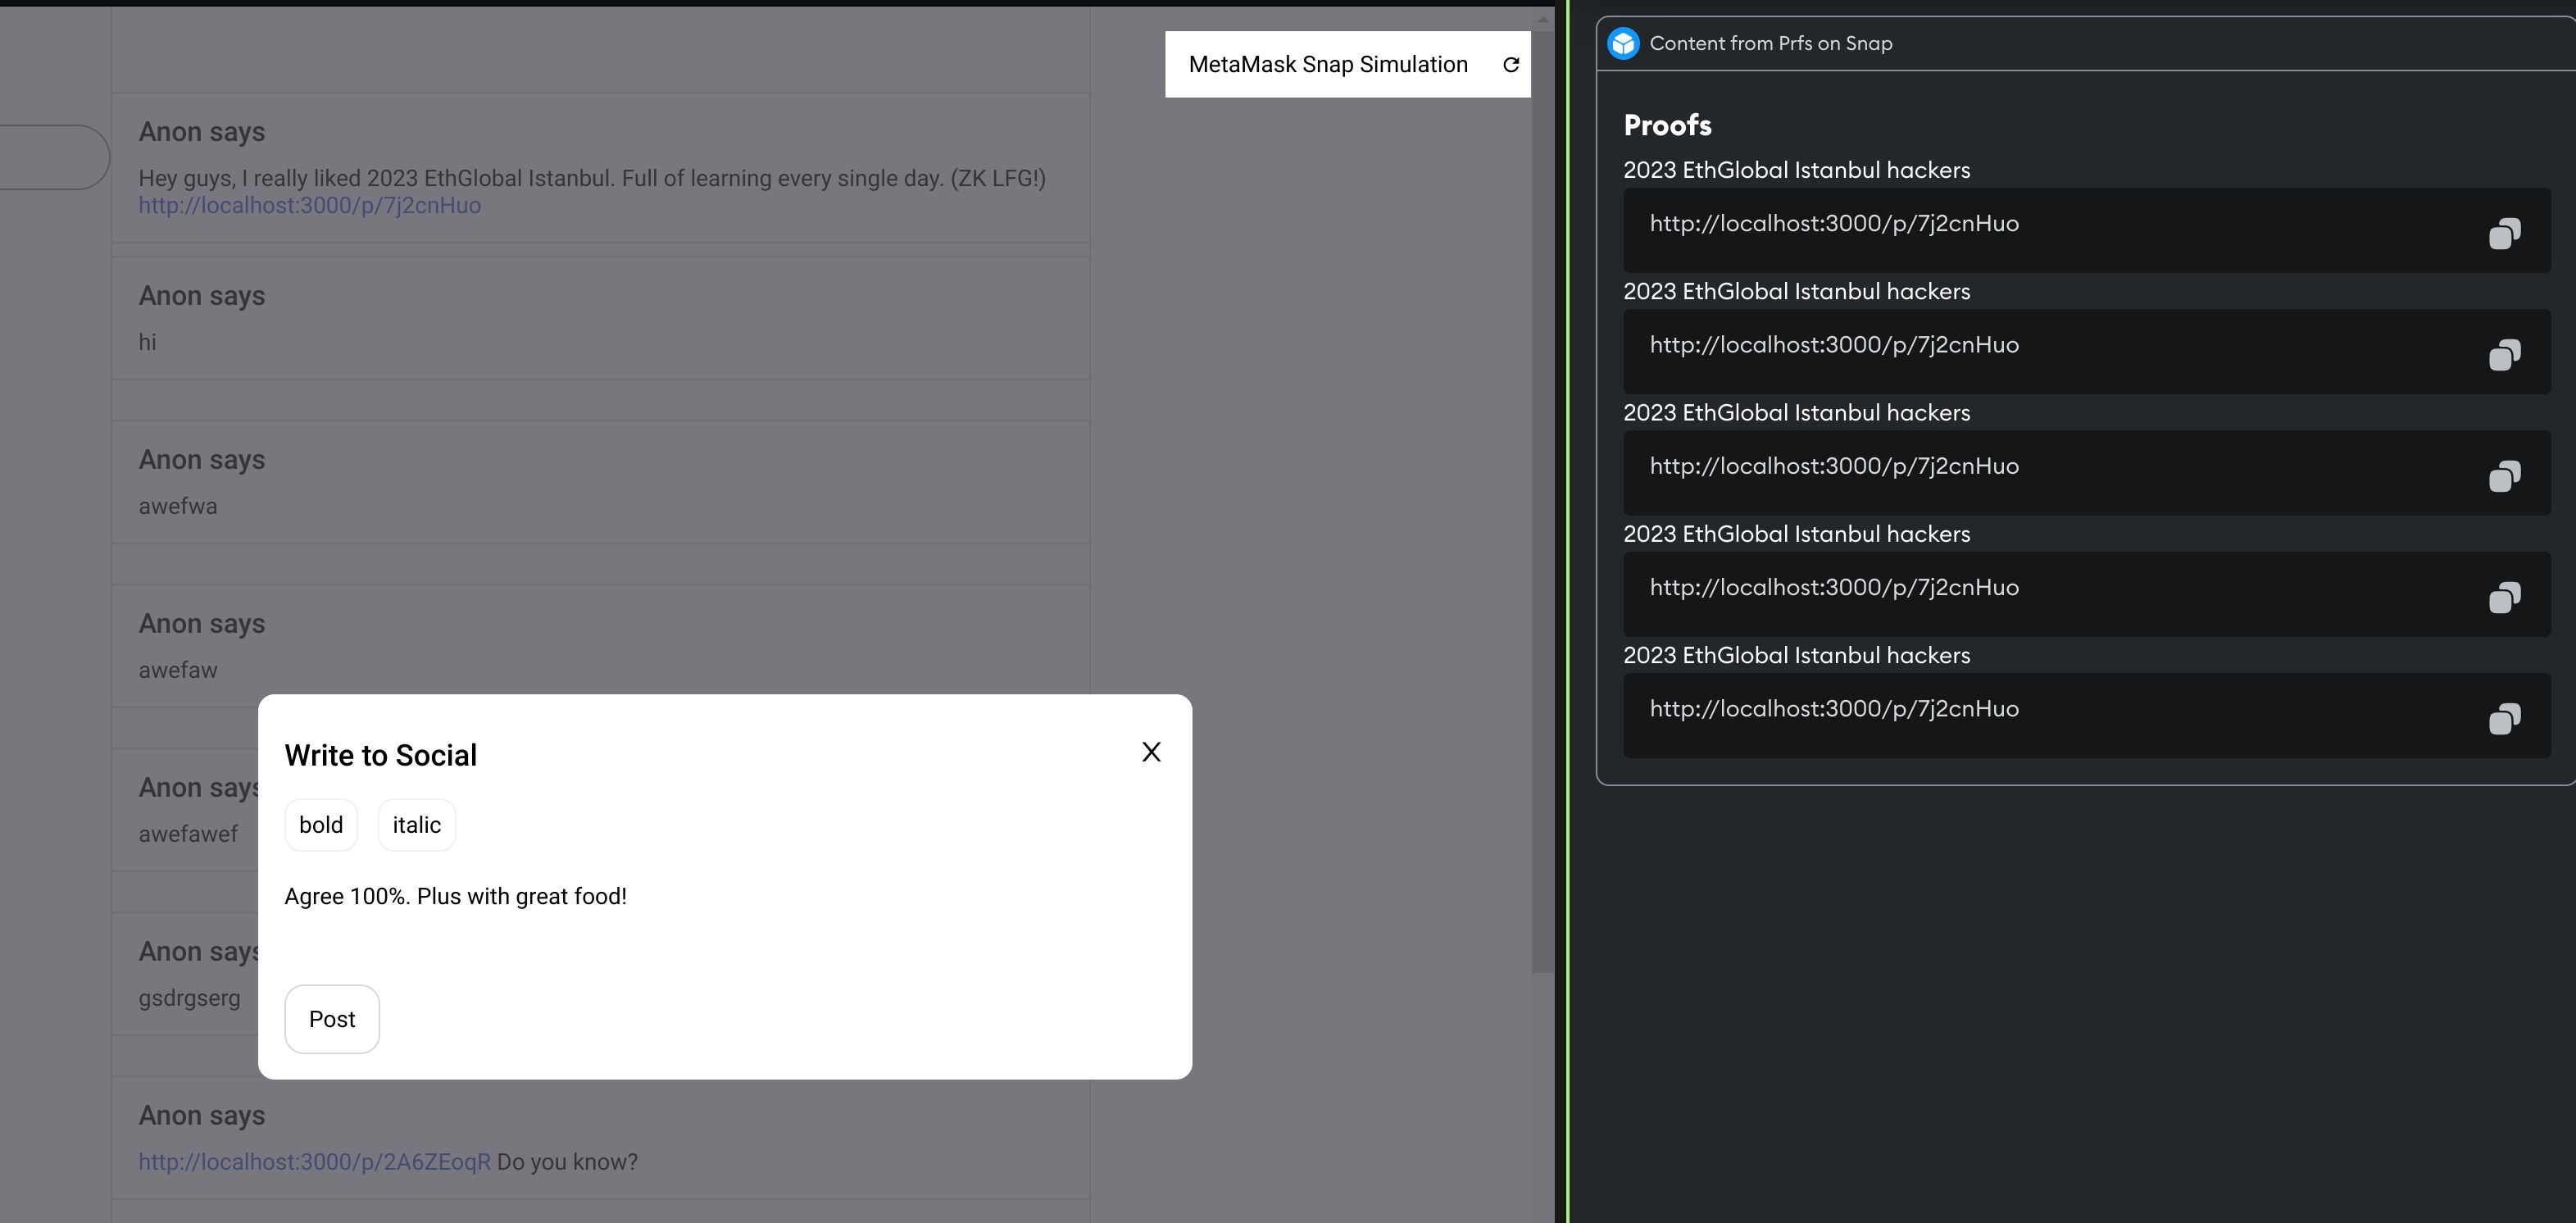This screenshot has height=1223, width=2576.
Task: Copy the fifth proof URL in Proofs list
Action: pyautogui.click(x=2504, y=718)
